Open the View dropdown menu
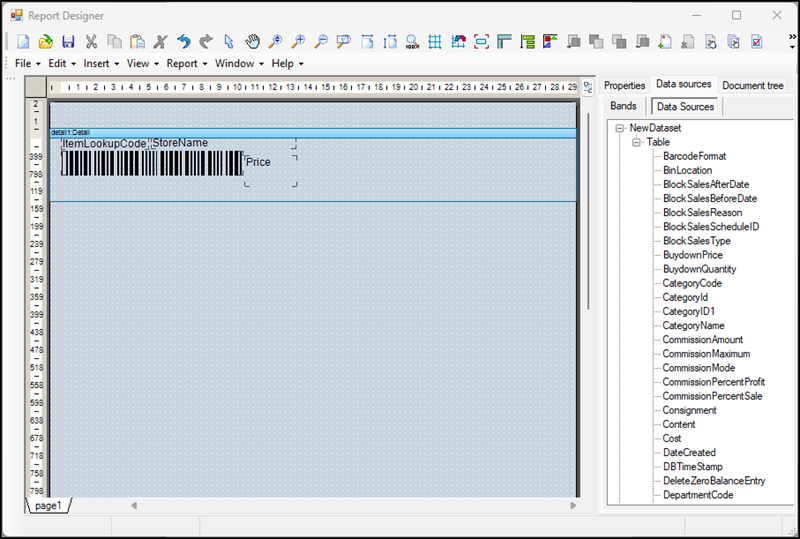Image resolution: width=800 pixels, height=539 pixels. click(x=143, y=63)
